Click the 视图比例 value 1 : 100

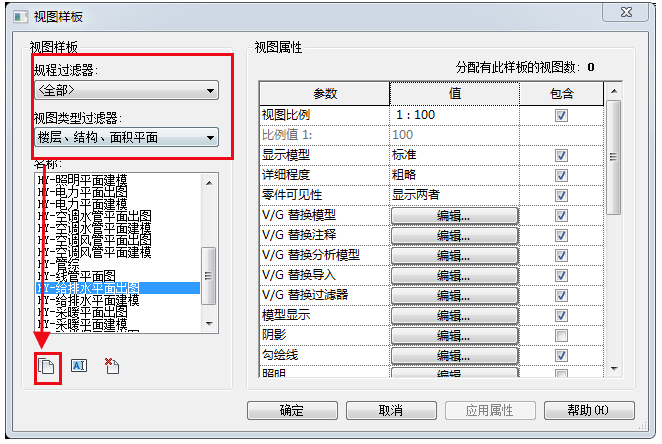[454, 115]
